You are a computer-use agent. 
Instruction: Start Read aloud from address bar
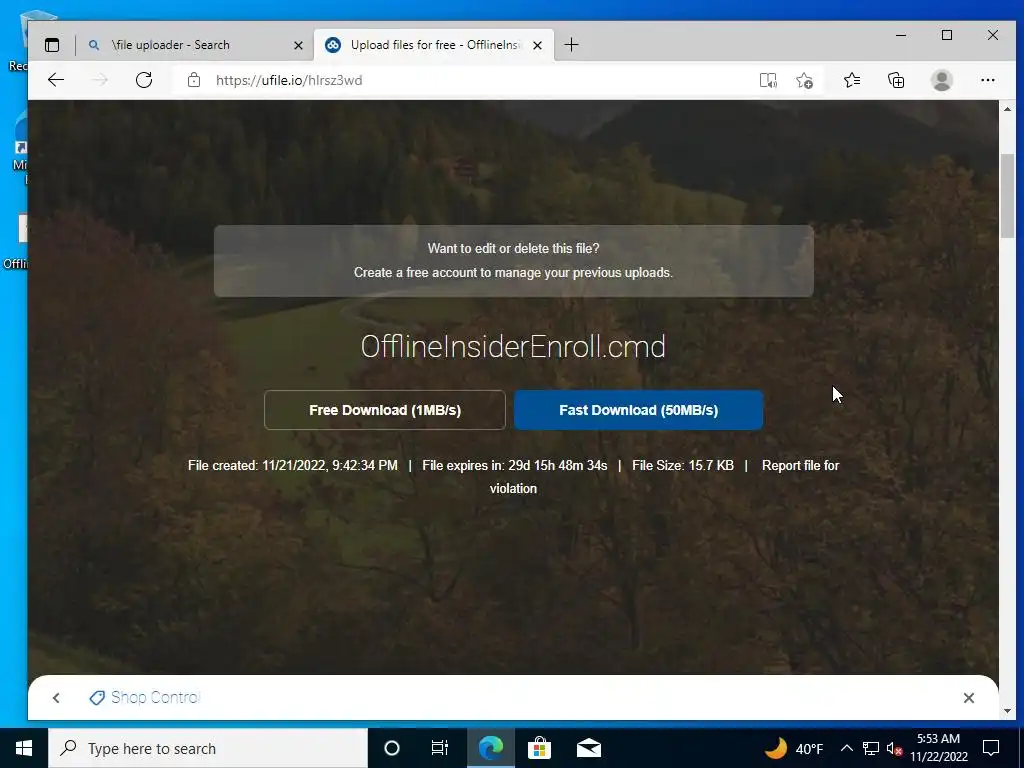tap(768, 80)
